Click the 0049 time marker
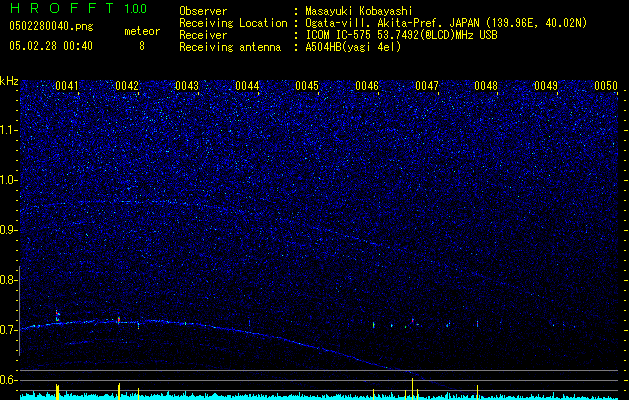Viewport: 629px width, 400px height. 546,86
